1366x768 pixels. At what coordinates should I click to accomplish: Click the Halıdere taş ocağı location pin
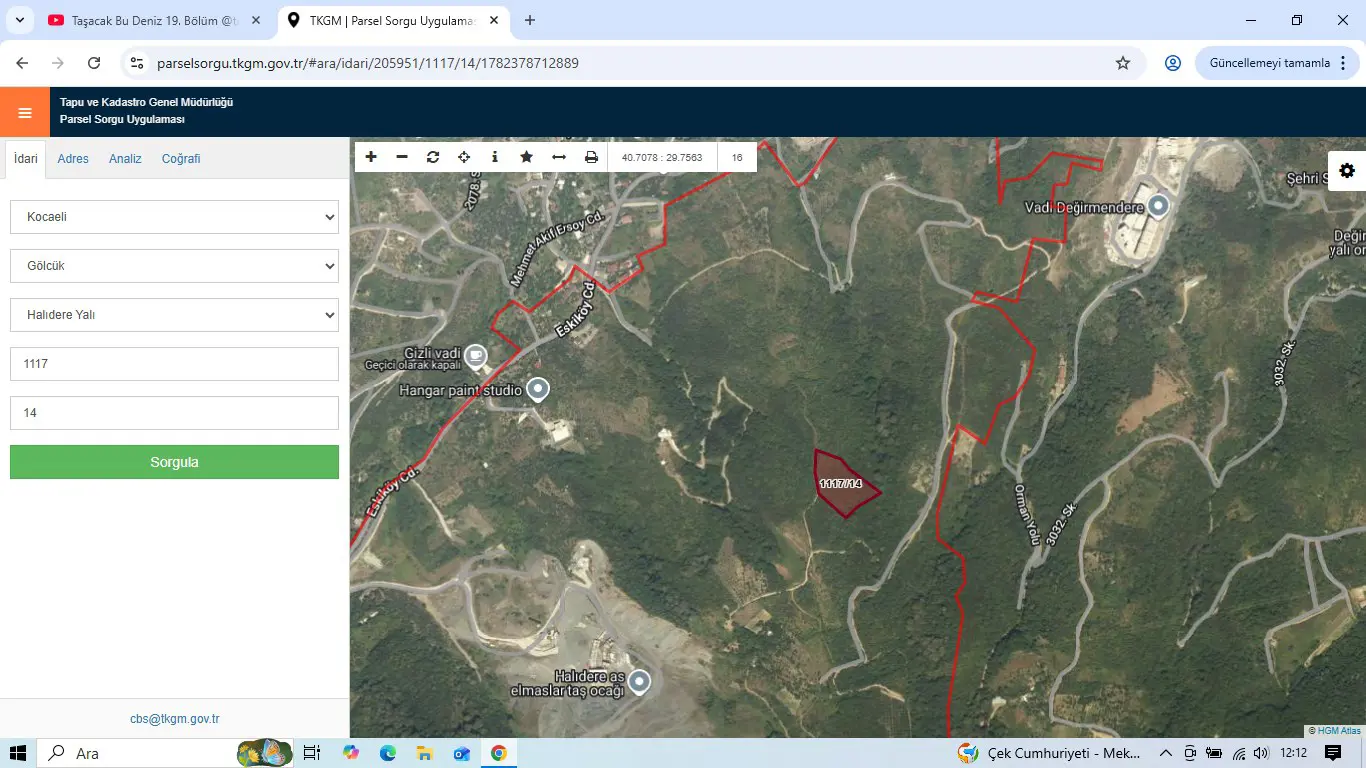(638, 682)
